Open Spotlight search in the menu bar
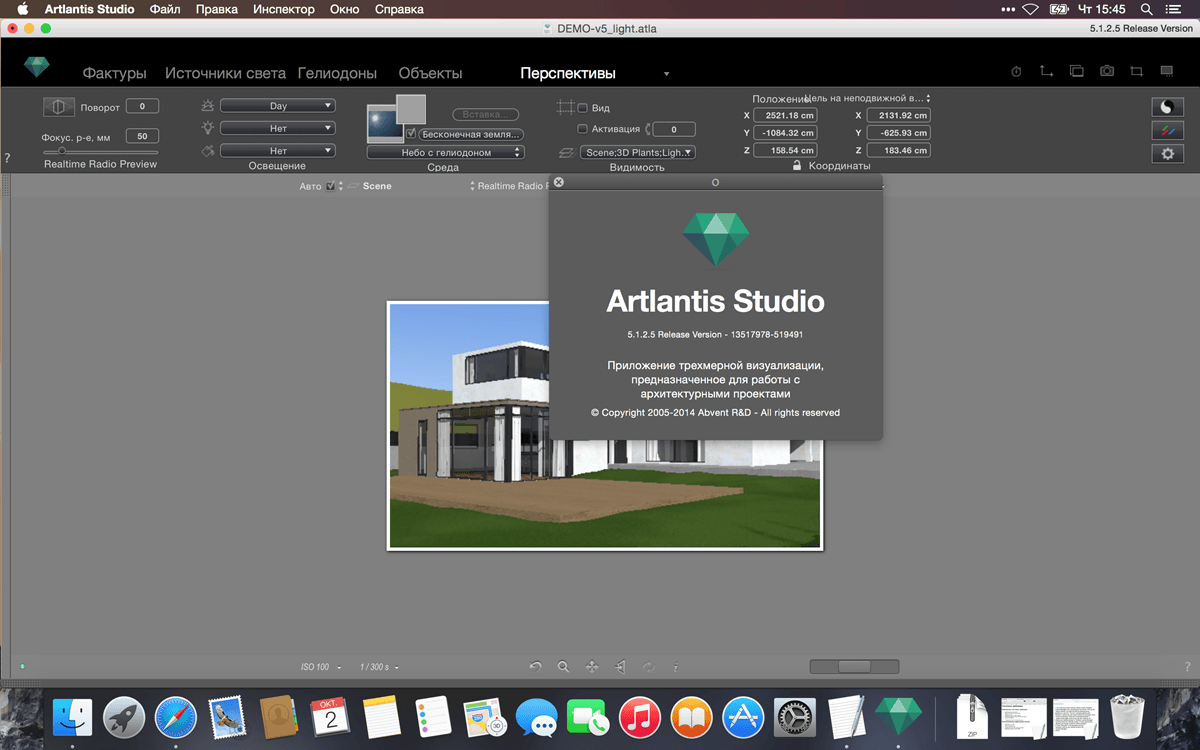Screen dimensions: 1200x750 point(1146,9)
